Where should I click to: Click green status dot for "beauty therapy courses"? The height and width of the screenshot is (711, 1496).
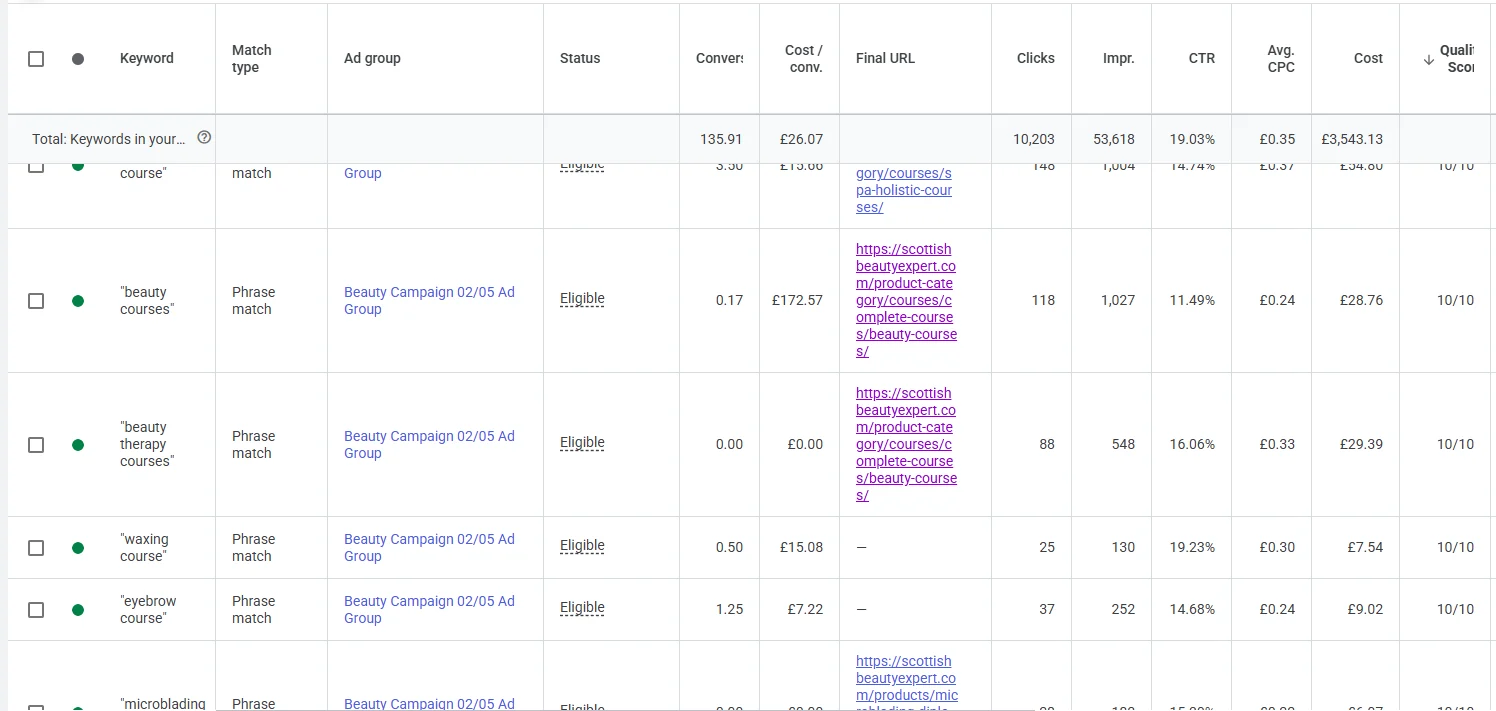pos(78,445)
